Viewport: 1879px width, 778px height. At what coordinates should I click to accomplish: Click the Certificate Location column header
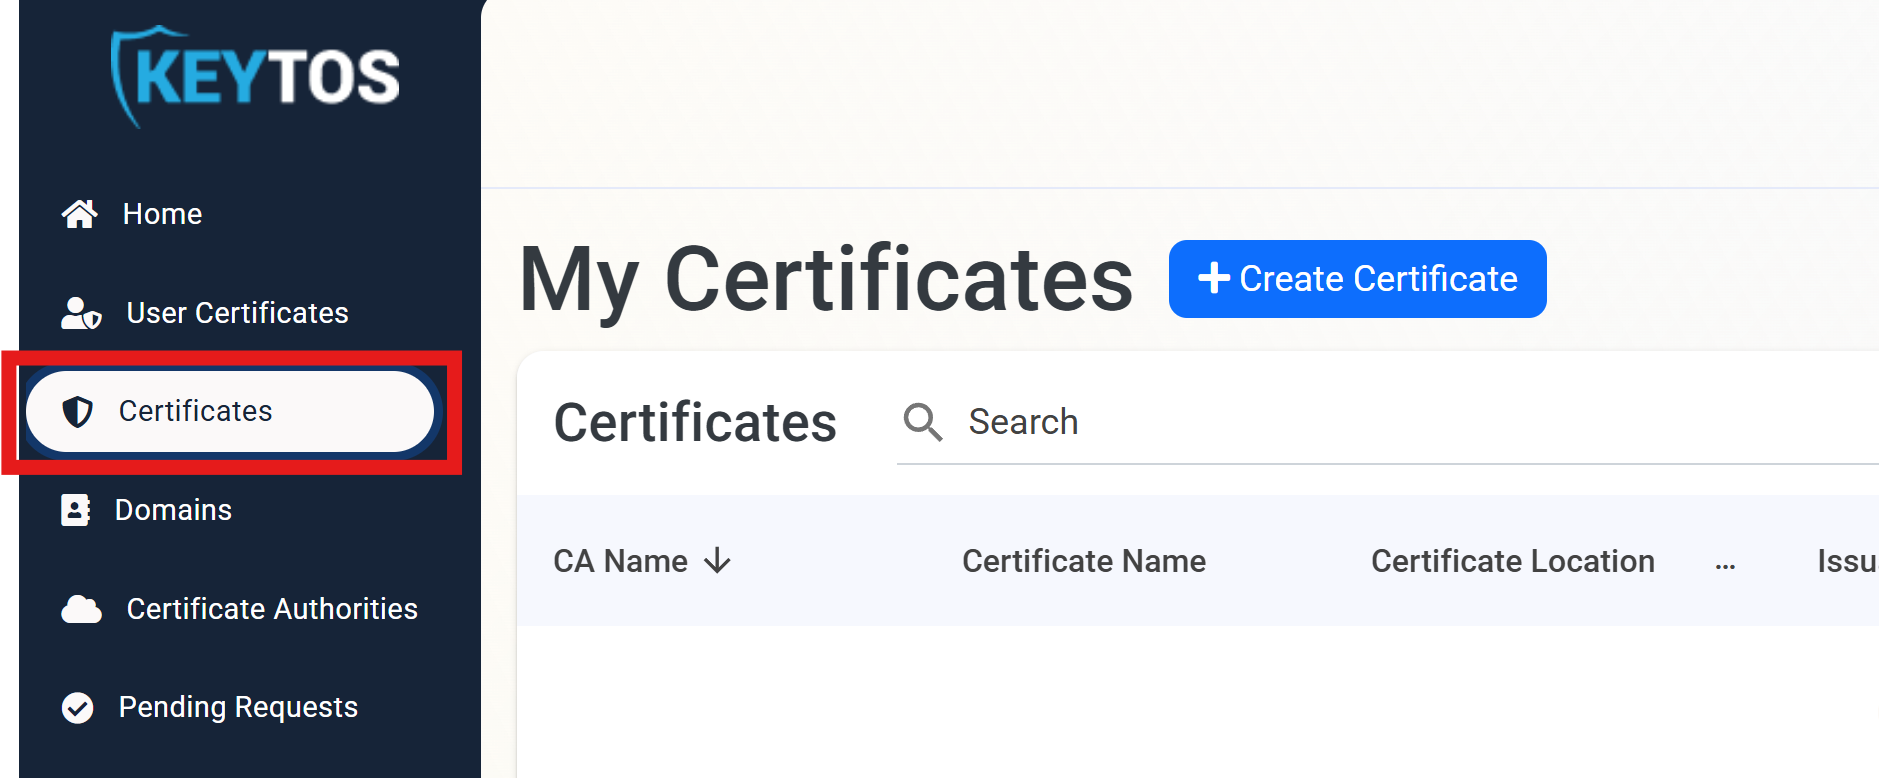[x=1512, y=561]
